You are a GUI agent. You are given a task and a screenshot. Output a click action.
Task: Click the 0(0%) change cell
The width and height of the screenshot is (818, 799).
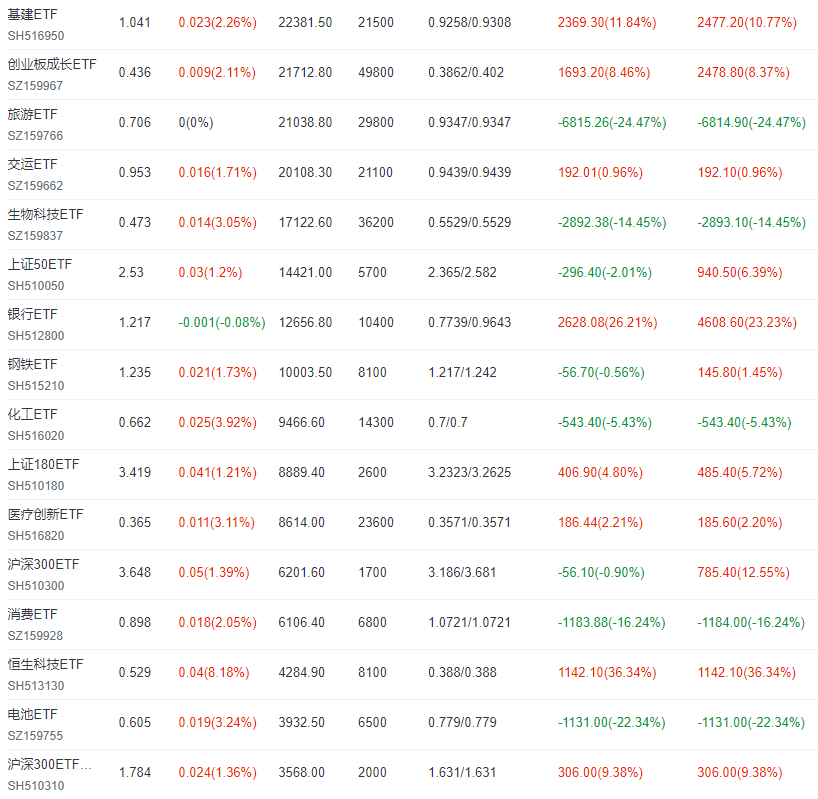[x=196, y=123]
